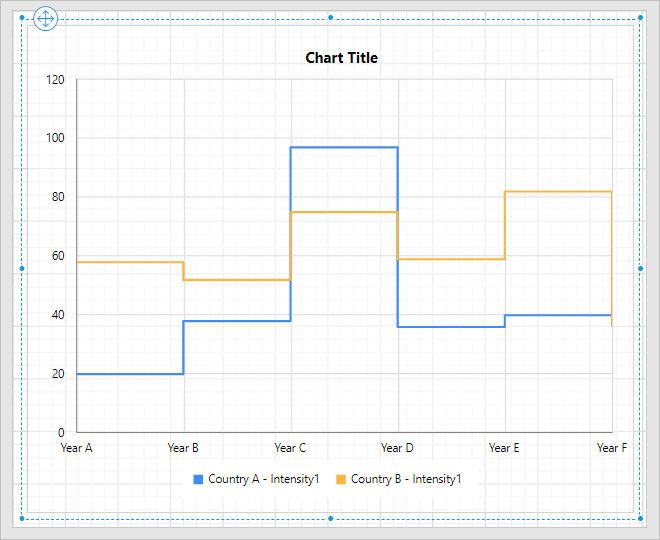
Task: Click the 100 value on the vertical axis
Action: (55, 138)
